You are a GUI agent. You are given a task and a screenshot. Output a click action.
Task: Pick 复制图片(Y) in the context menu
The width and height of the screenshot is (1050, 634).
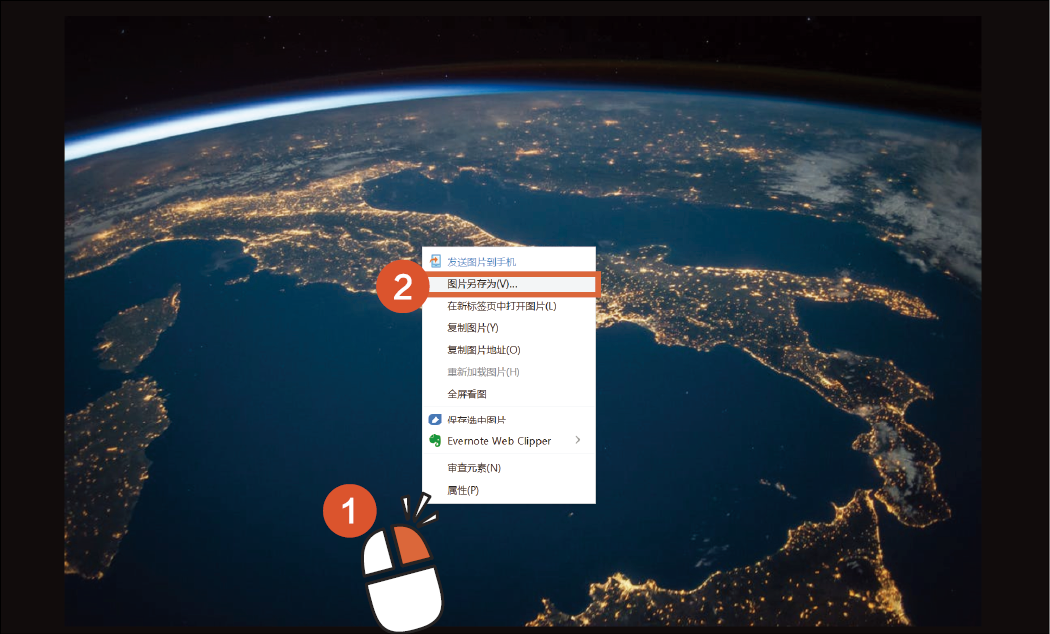coord(472,328)
